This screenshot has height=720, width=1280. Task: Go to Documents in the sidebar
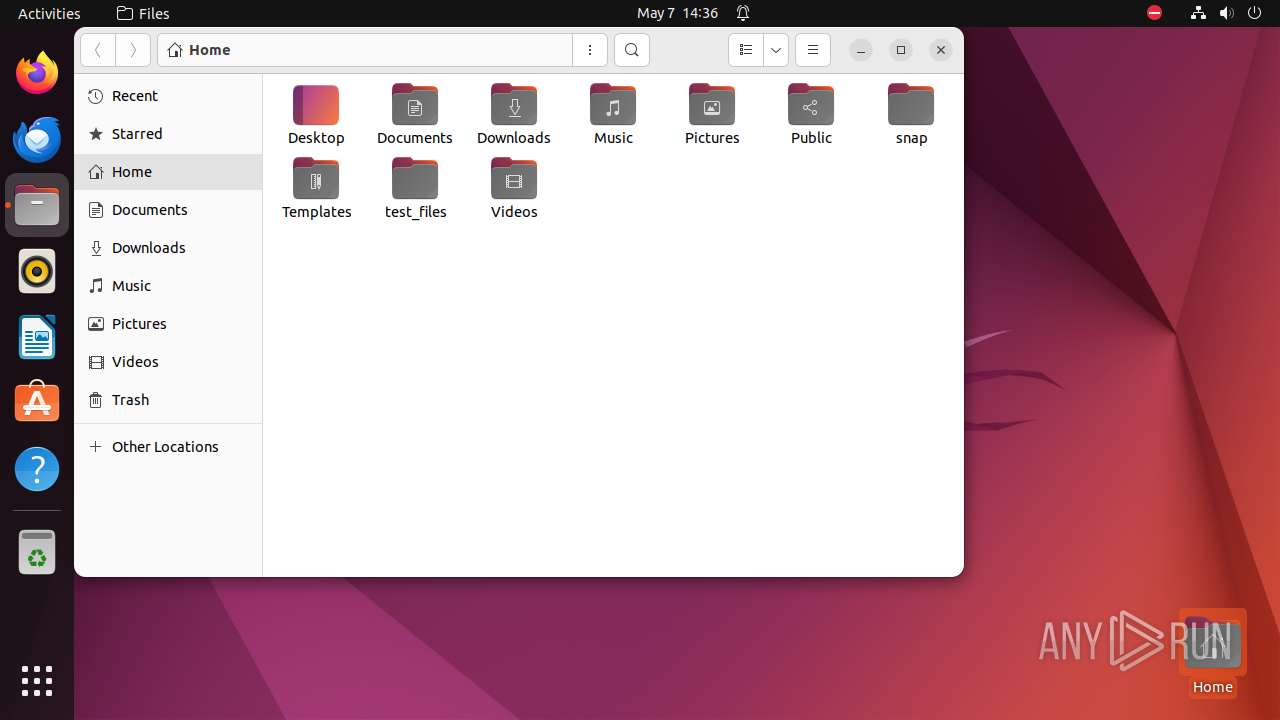click(168, 210)
